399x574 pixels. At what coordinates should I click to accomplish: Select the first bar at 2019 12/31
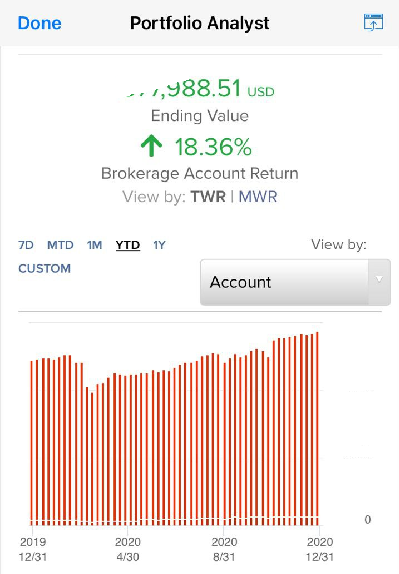pos(31,443)
